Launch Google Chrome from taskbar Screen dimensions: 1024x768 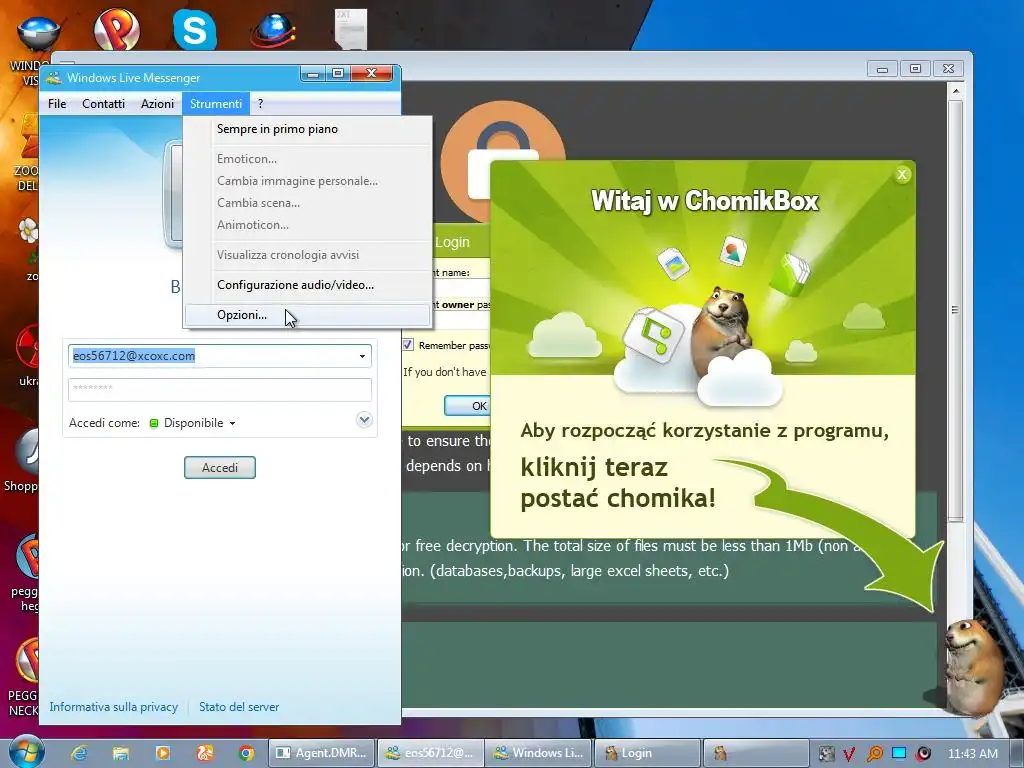[246, 753]
